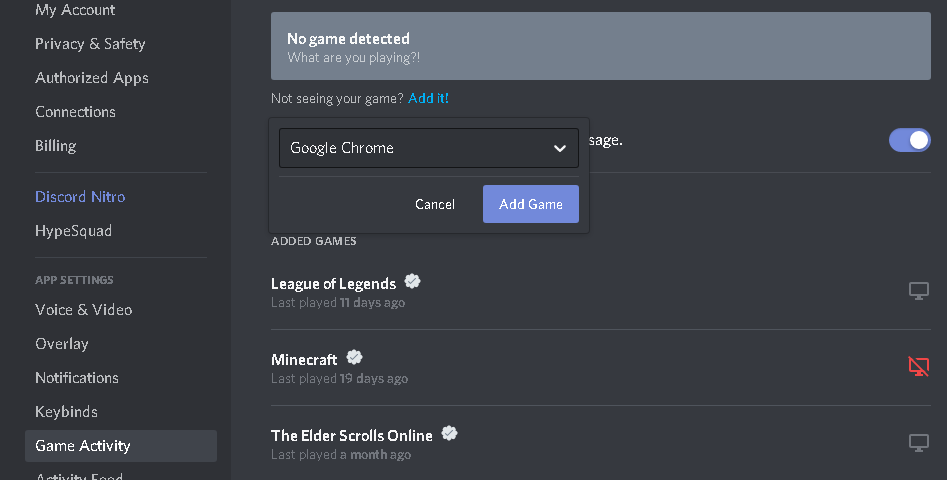The width and height of the screenshot is (947, 480).
Task: Go to Privacy & Safety settings
Action: coord(90,44)
